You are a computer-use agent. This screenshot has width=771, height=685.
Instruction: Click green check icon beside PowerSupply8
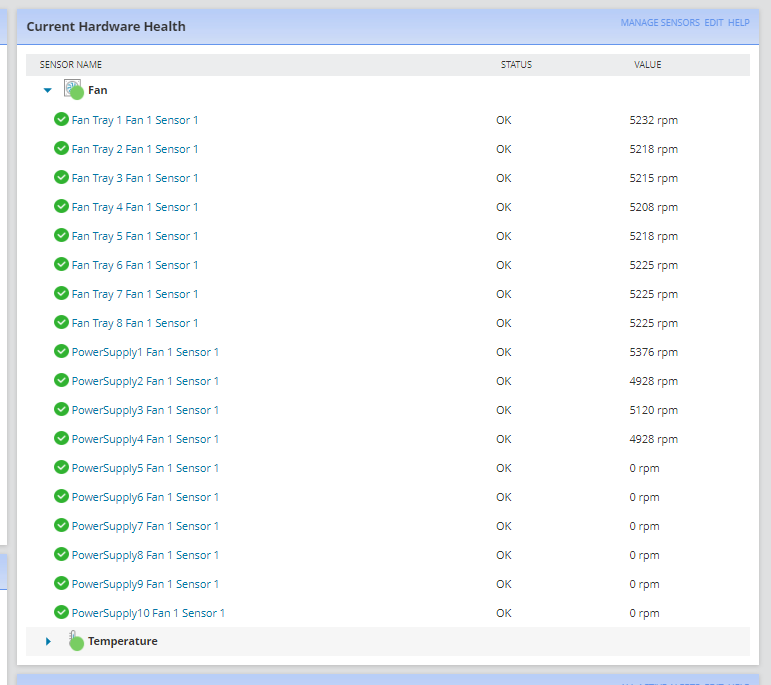[x=61, y=554]
